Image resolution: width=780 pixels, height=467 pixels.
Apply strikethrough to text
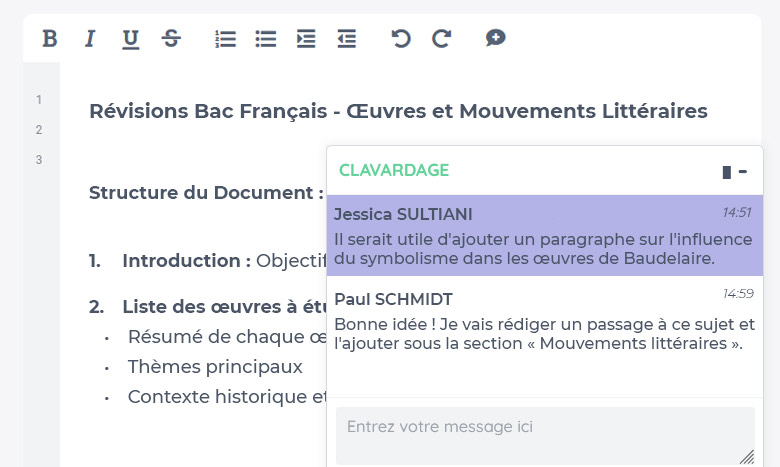point(171,38)
